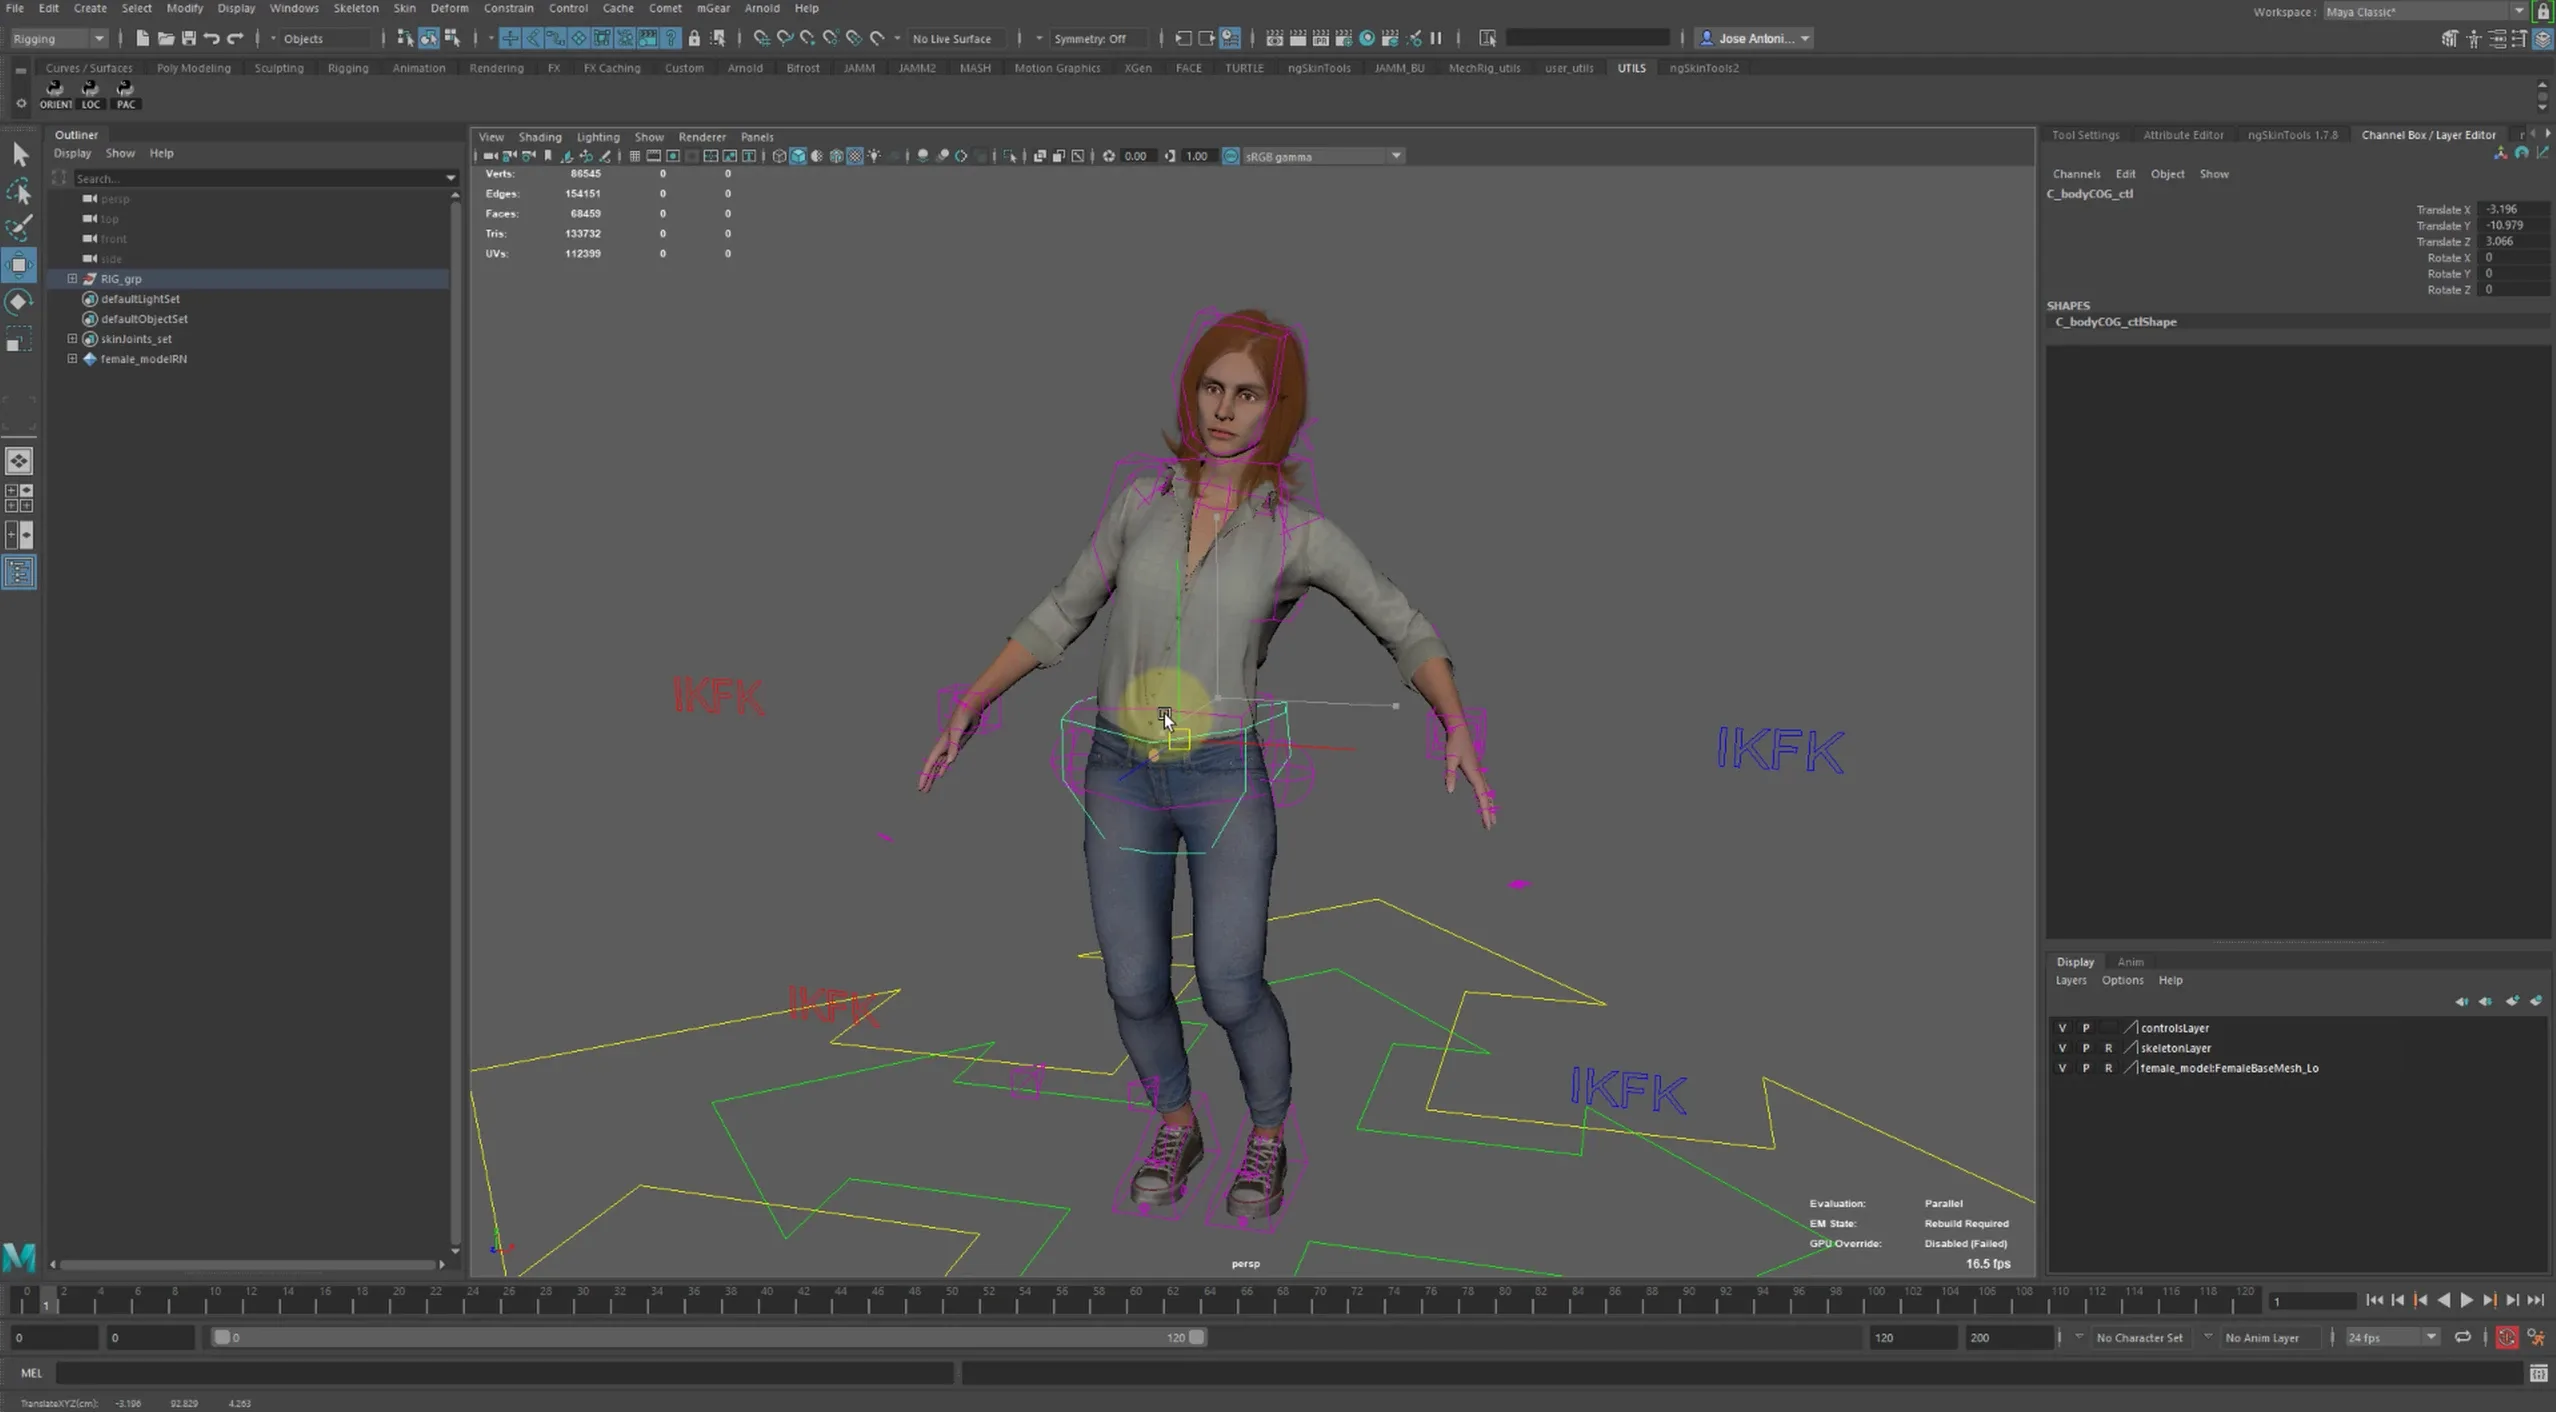2556x1412 pixels.
Task: Pick the Paint Selection tool
Action: [x=19, y=228]
